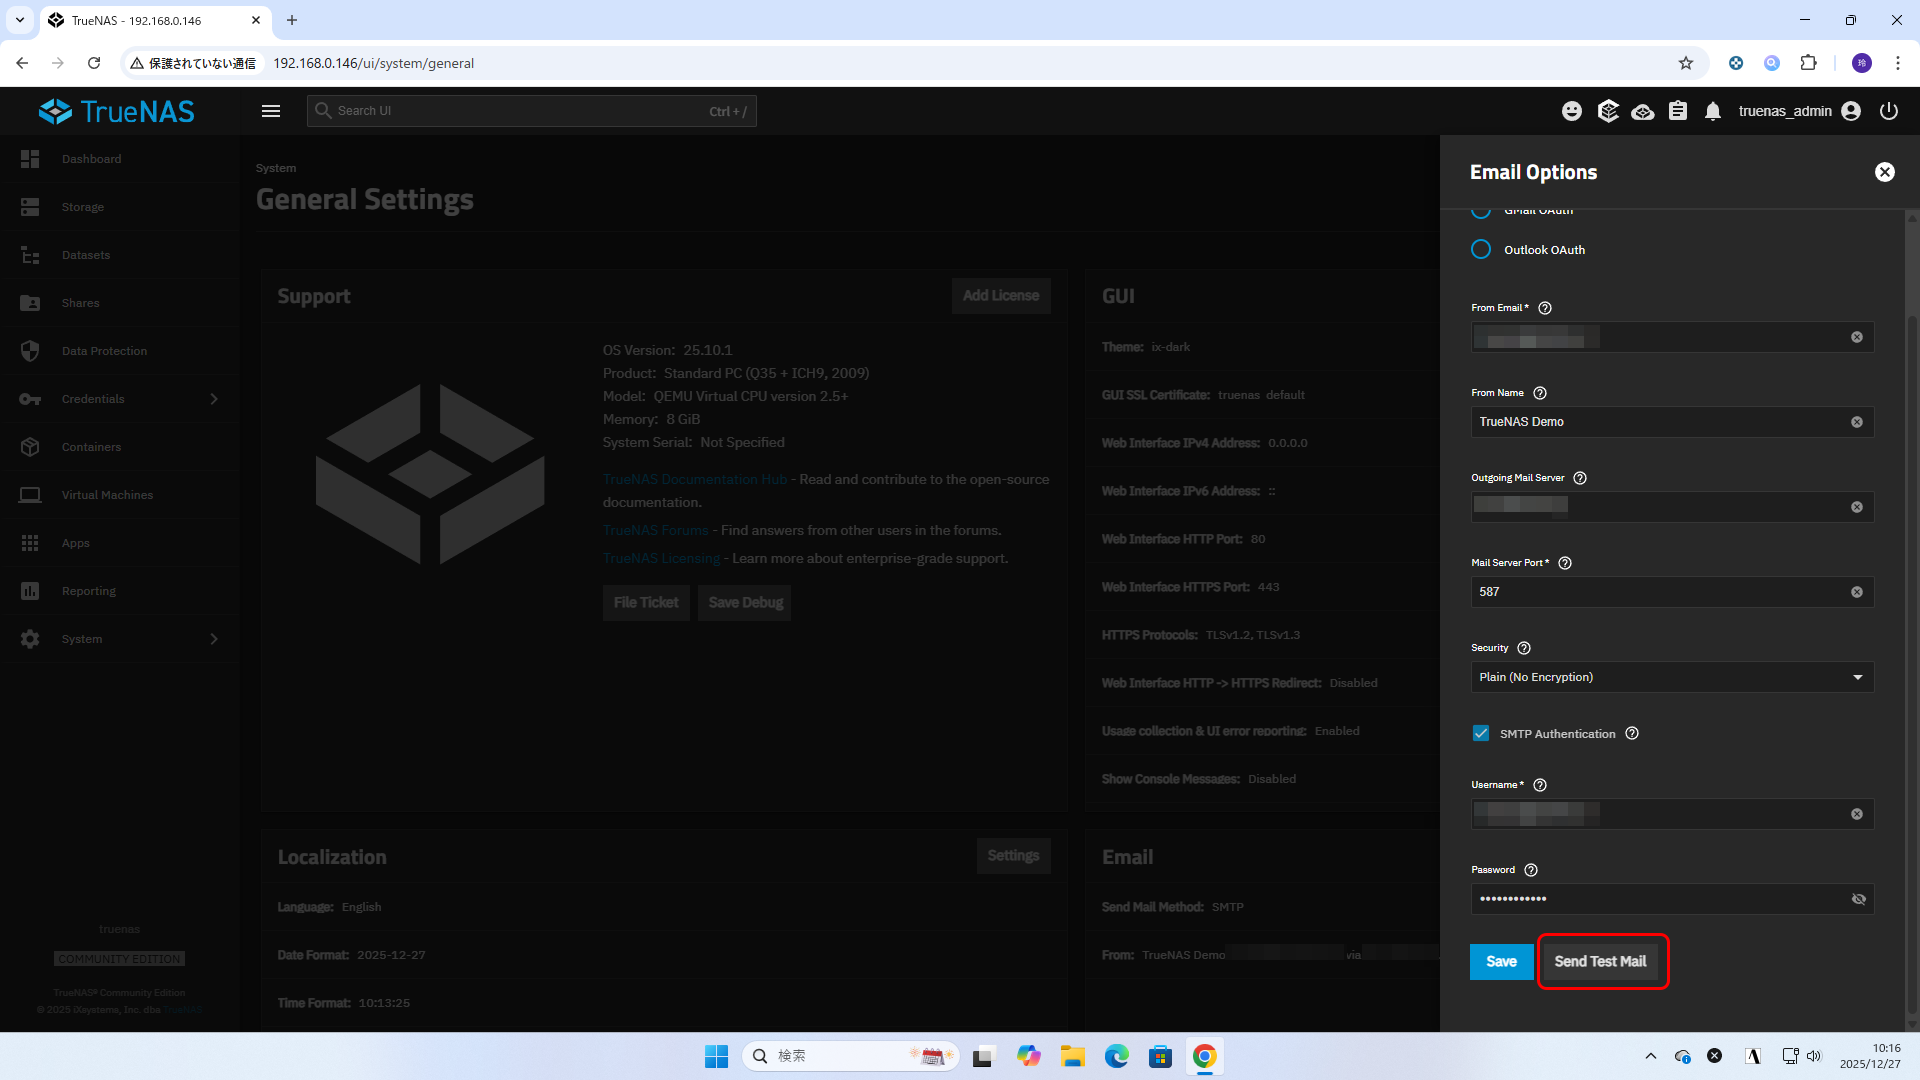
Task: Open Data Protection in the sidebar
Action: [x=104, y=351]
